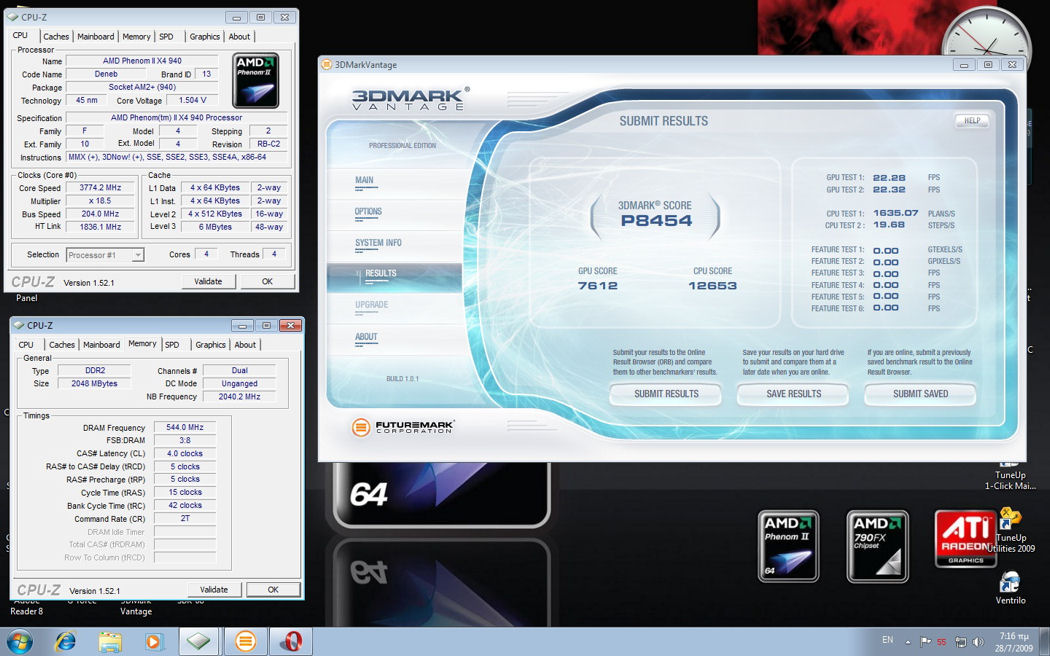Open the Caches tab in the lower CPU-Z window
The width and height of the screenshot is (1050, 656).
click(x=62, y=345)
